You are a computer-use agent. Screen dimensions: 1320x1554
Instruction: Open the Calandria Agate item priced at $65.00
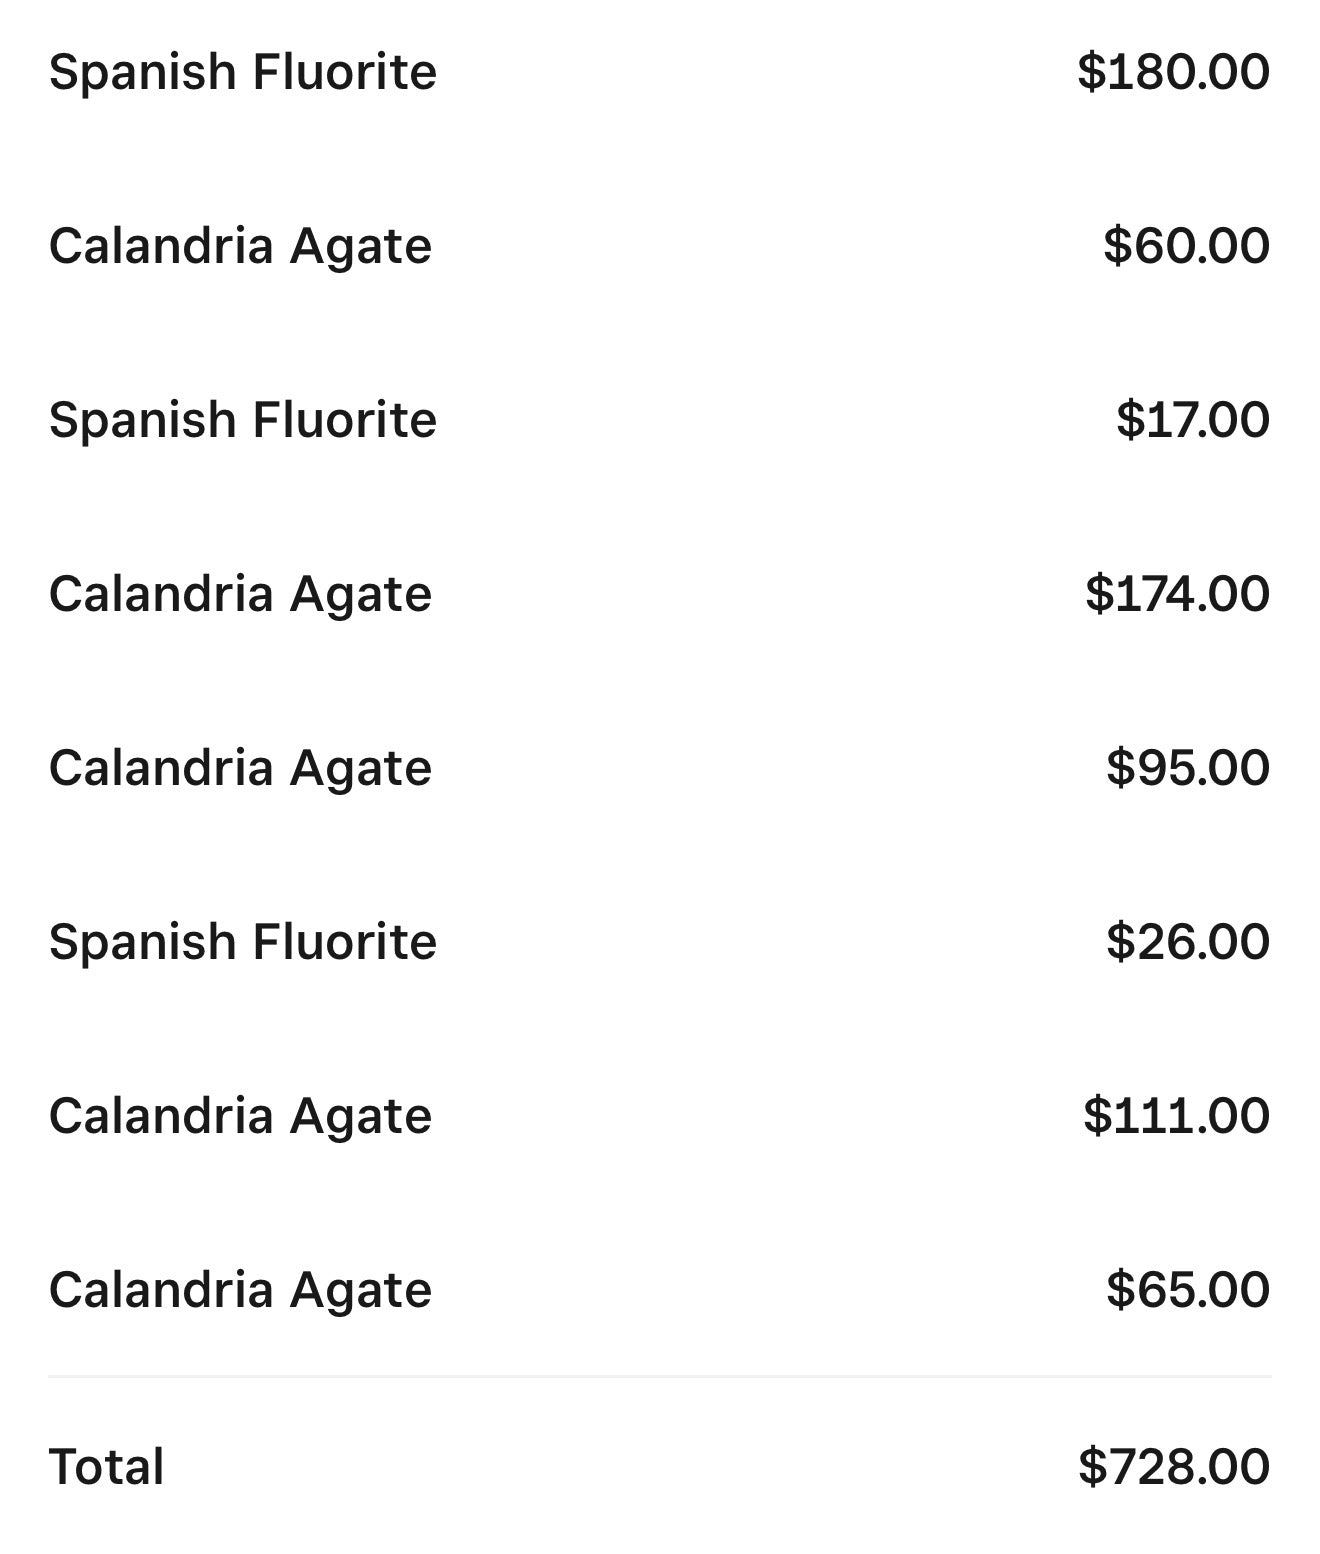click(x=240, y=1290)
